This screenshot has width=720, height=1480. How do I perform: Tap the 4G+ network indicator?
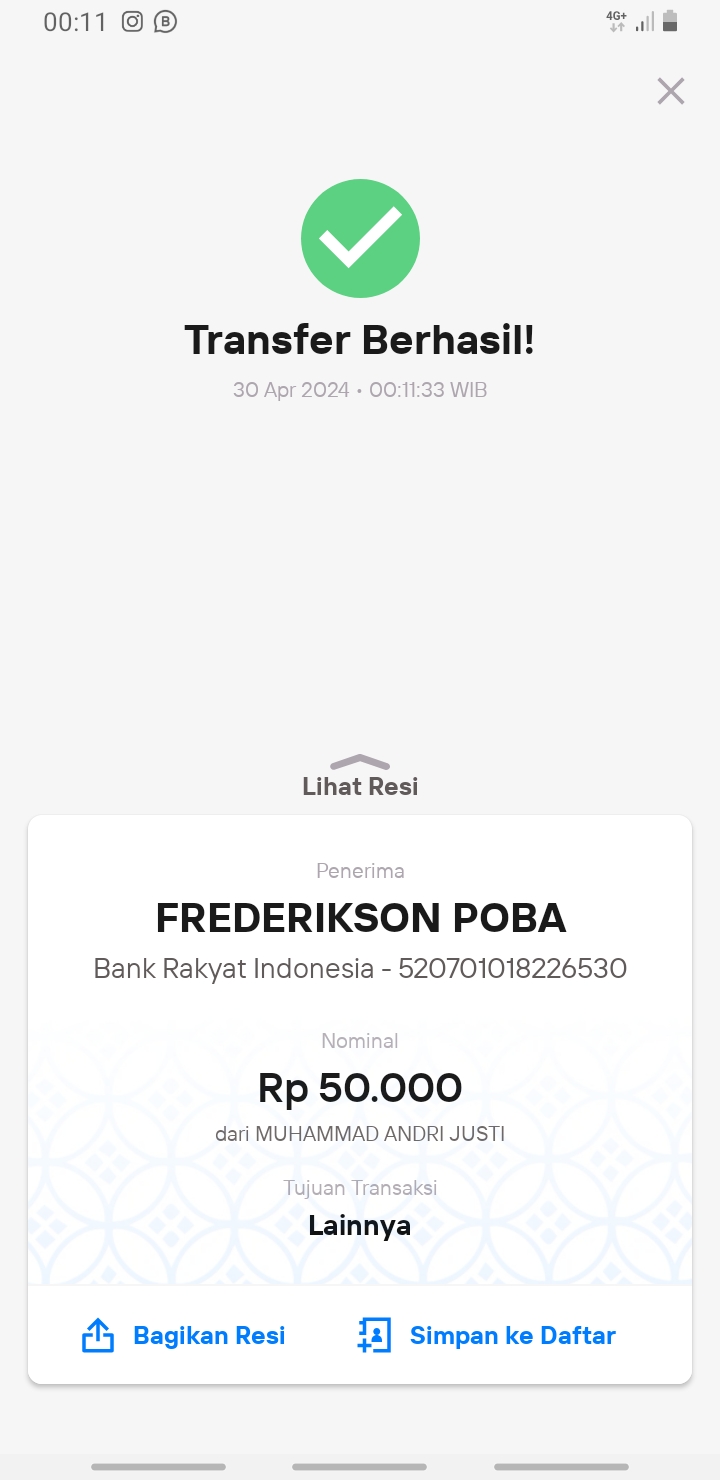pyautogui.click(x=617, y=21)
